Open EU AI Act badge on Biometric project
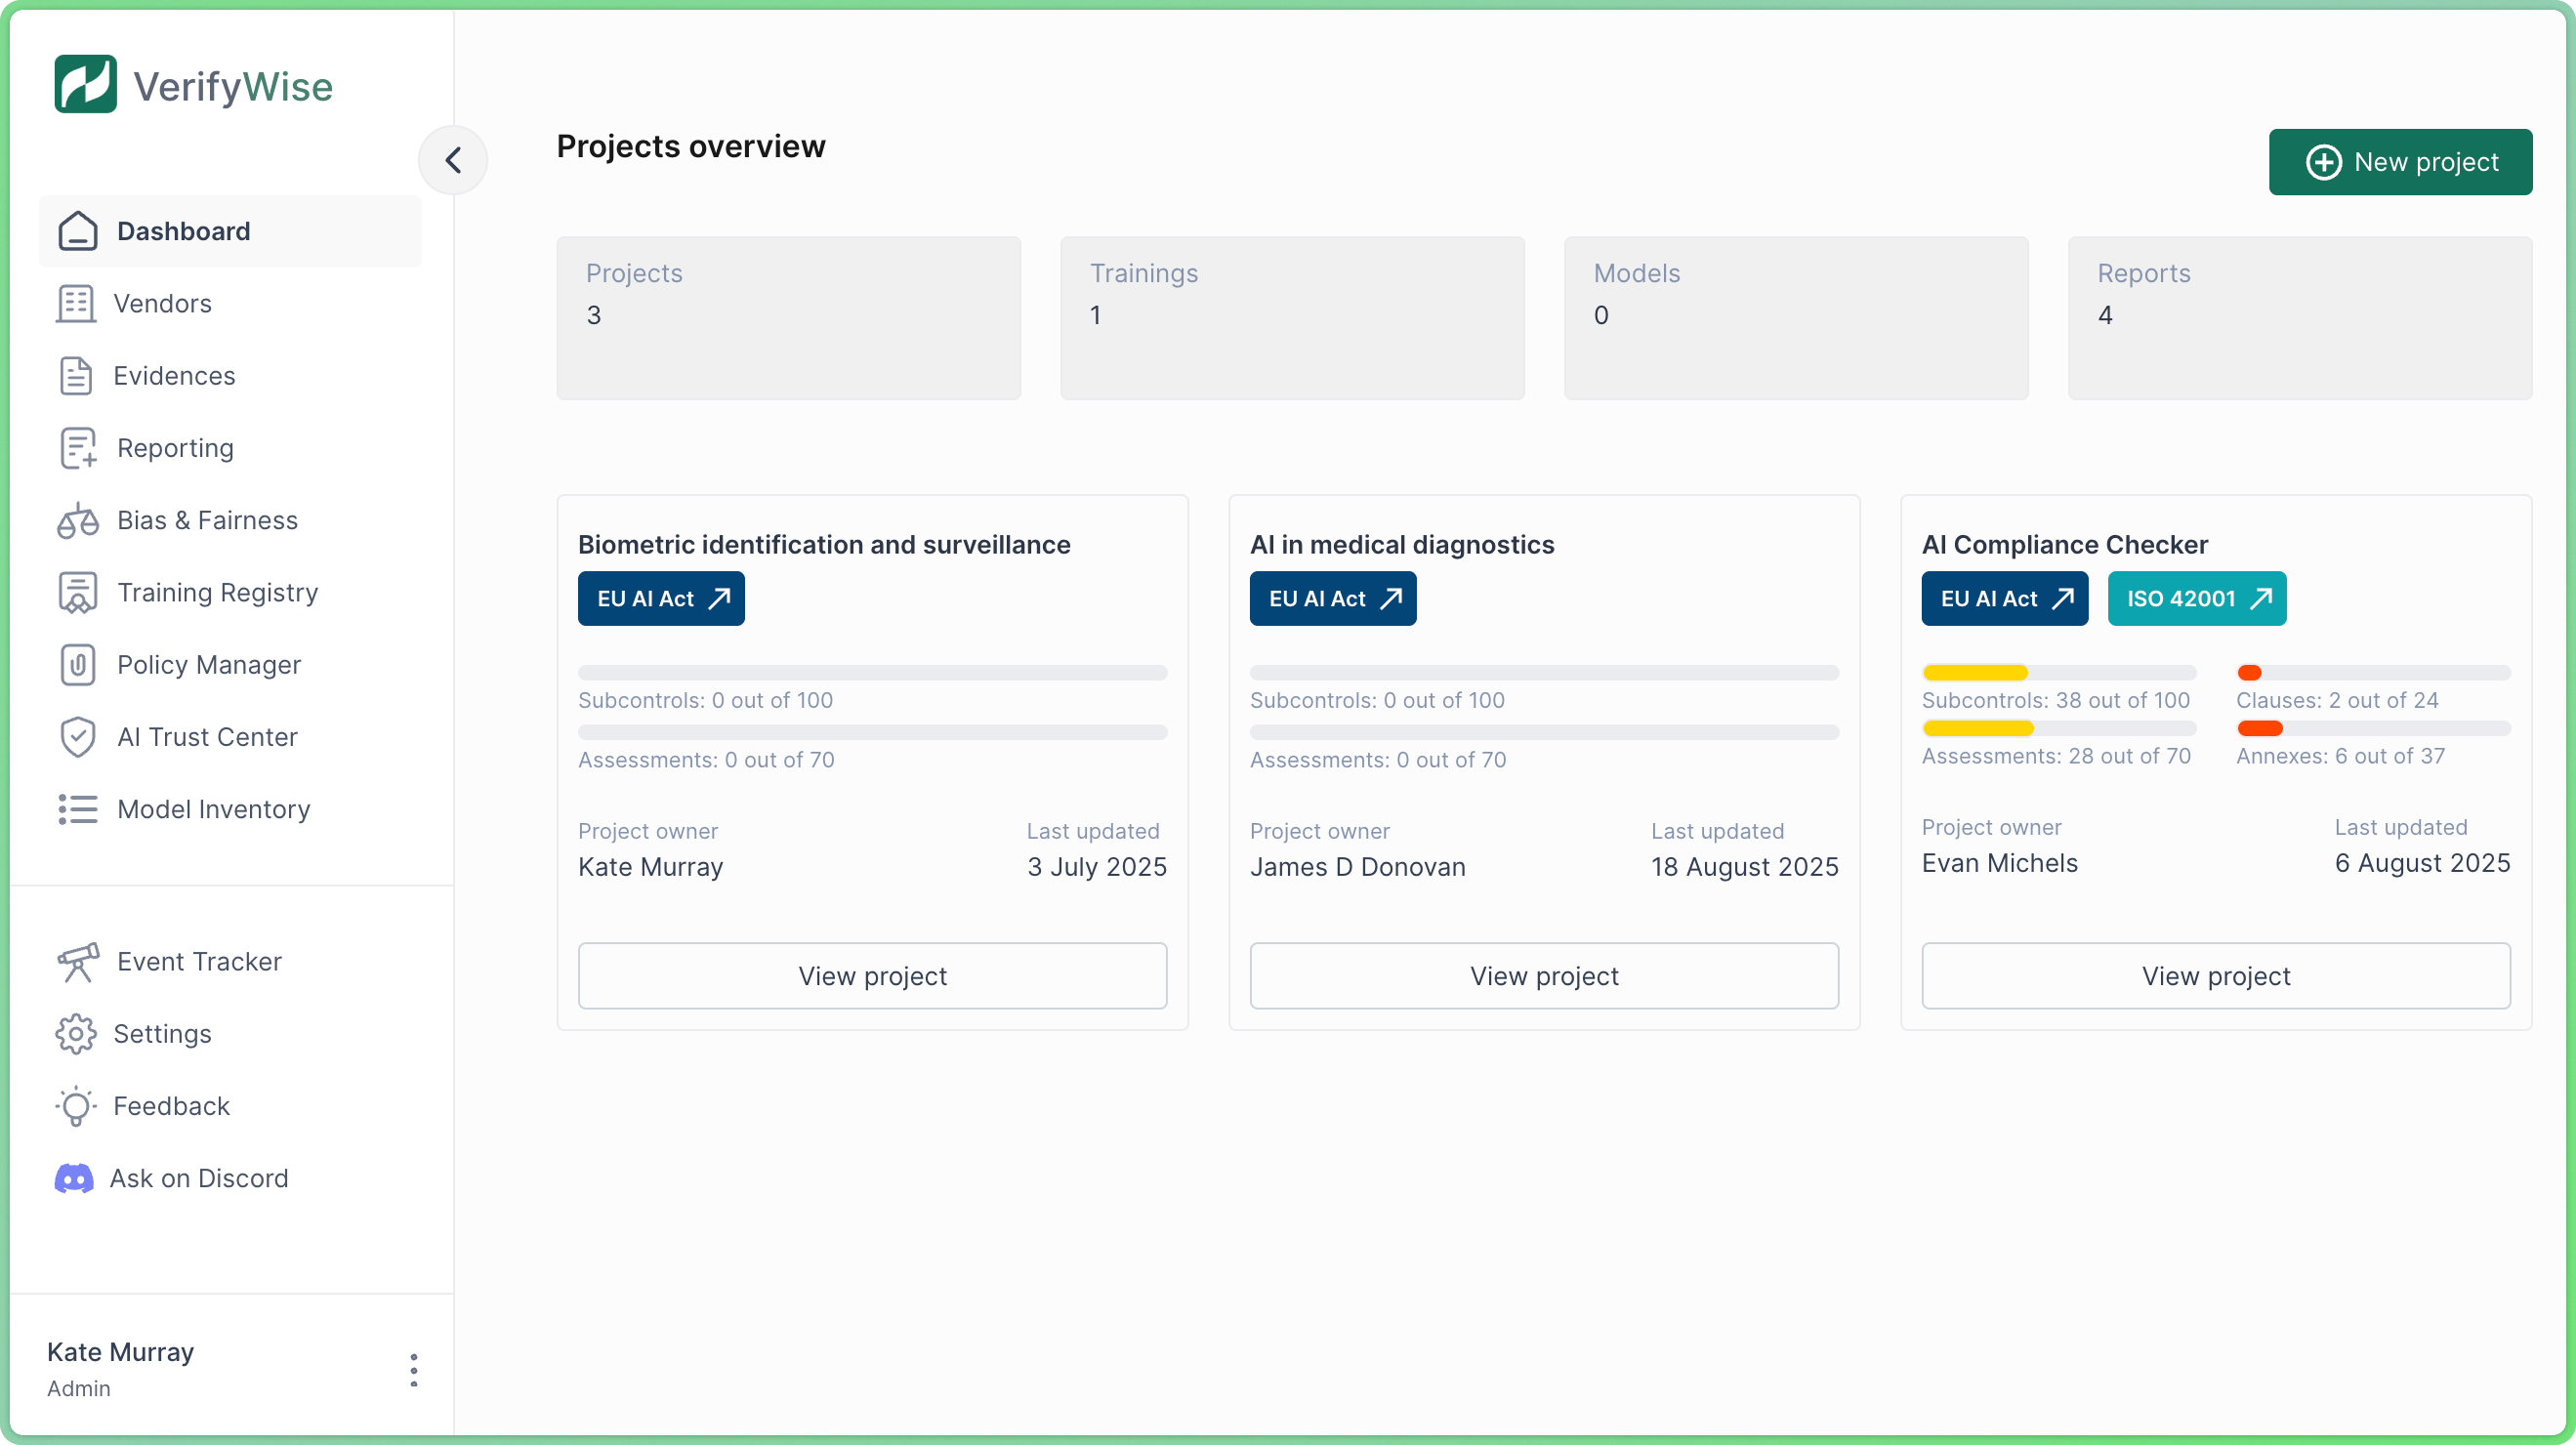Image resolution: width=2576 pixels, height=1445 pixels. (x=661, y=598)
